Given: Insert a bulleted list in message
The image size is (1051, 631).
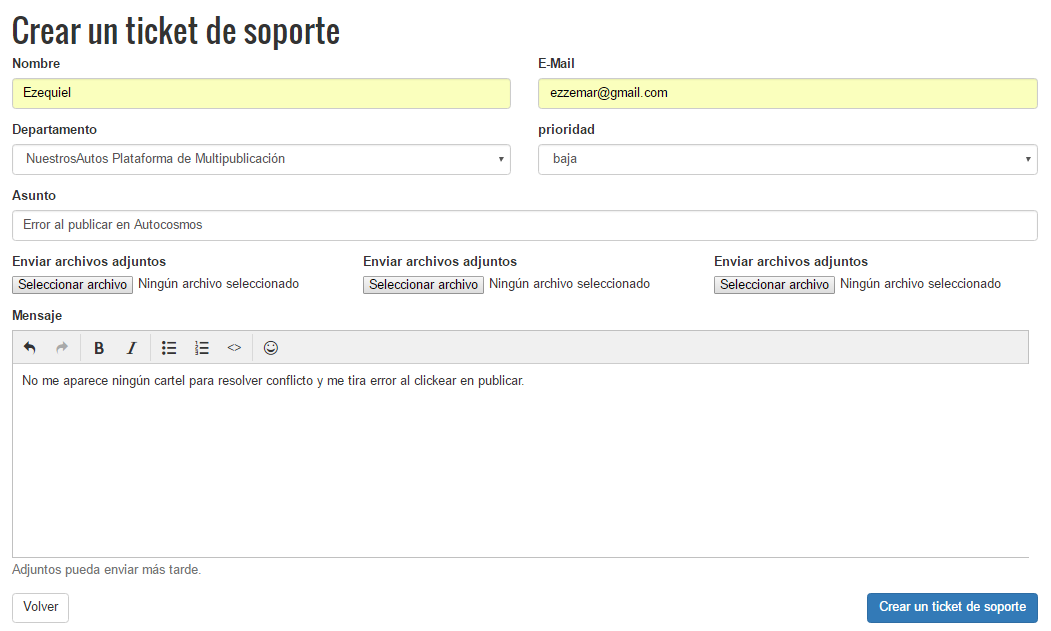Looking at the screenshot, I should pyautogui.click(x=169, y=348).
